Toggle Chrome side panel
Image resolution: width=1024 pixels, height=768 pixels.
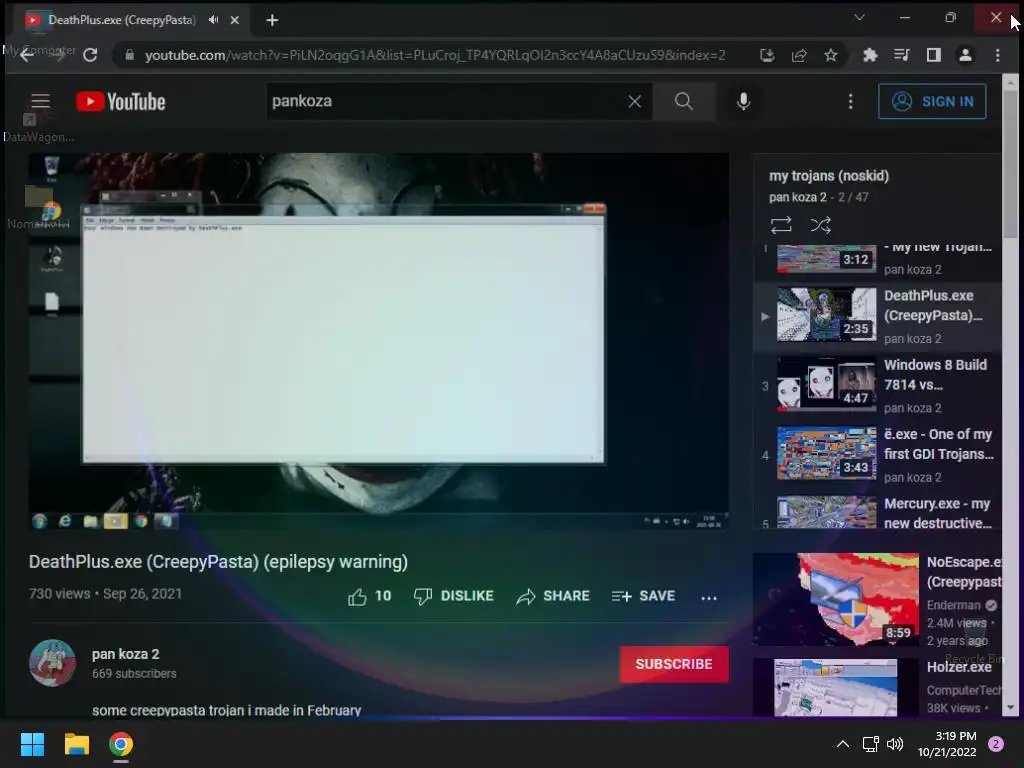coord(934,56)
